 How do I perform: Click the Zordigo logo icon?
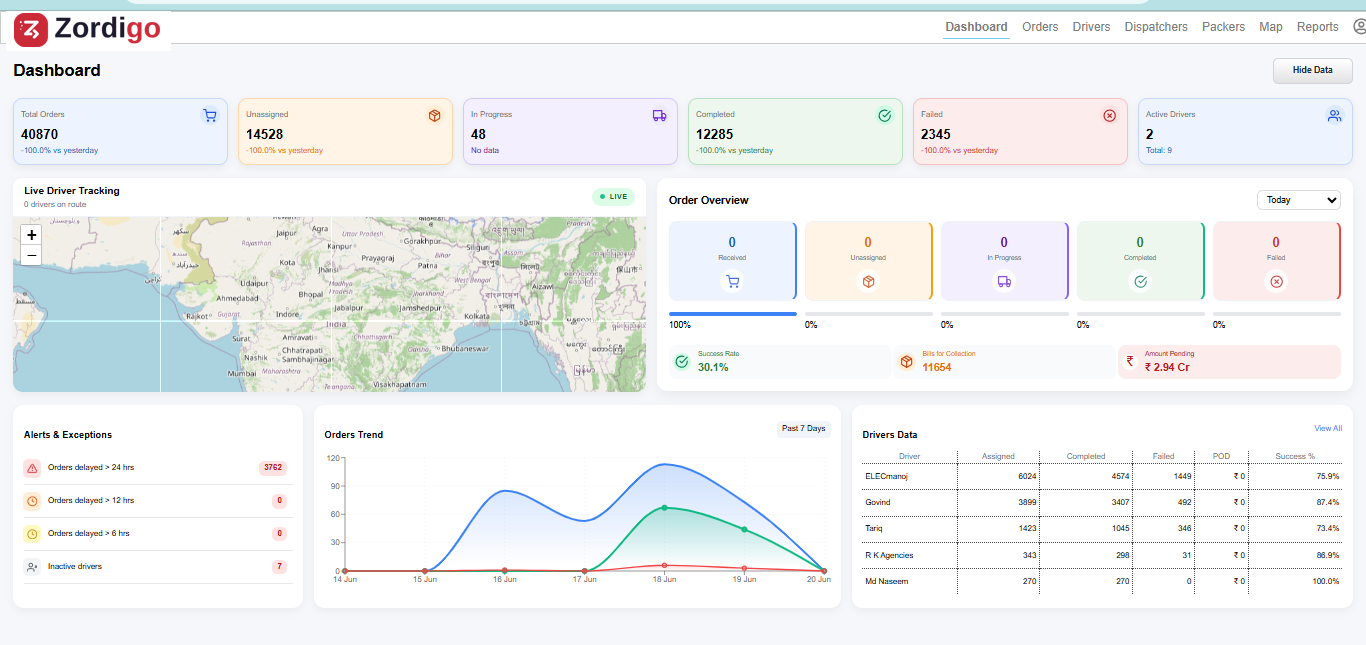point(31,30)
